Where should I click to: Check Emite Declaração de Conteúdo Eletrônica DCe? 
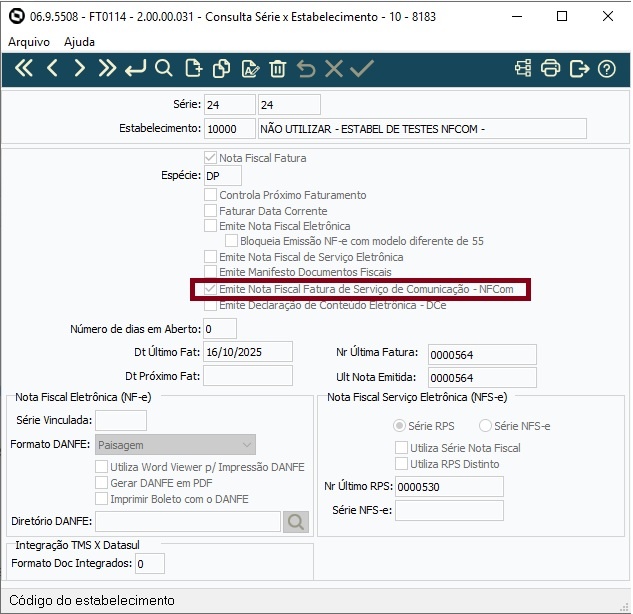click(210, 305)
